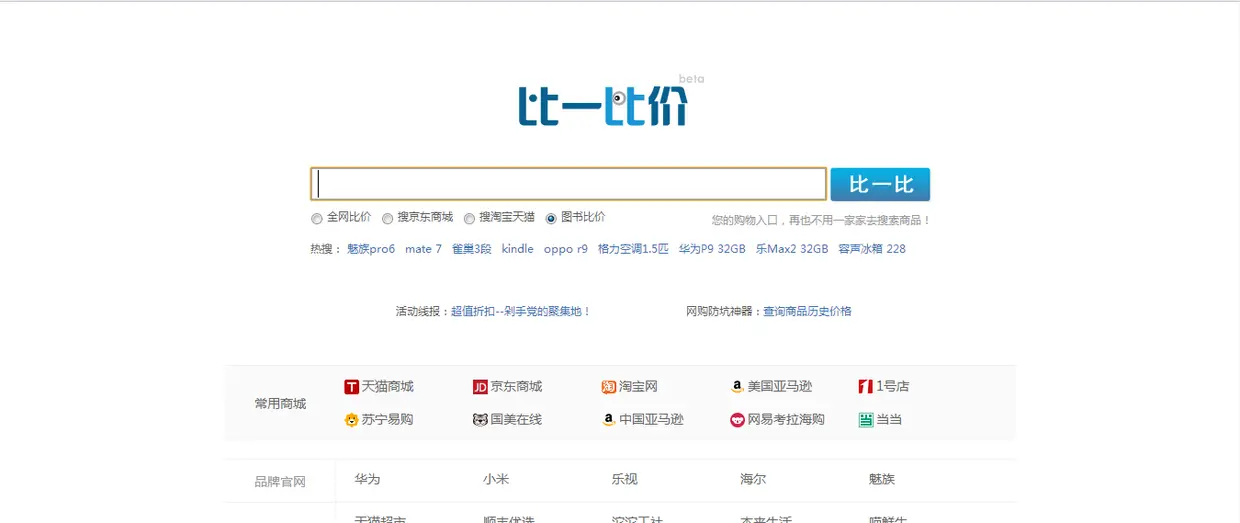Image resolution: width=1240 pixels, height=523 pixels.
Task: Open the 1号店 store link
Action: pos(893,387)
